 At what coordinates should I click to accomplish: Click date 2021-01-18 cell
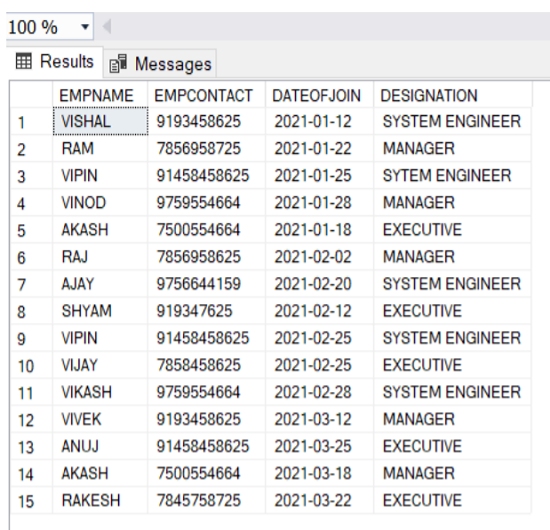pyautogui.click(x=320, y=230)
